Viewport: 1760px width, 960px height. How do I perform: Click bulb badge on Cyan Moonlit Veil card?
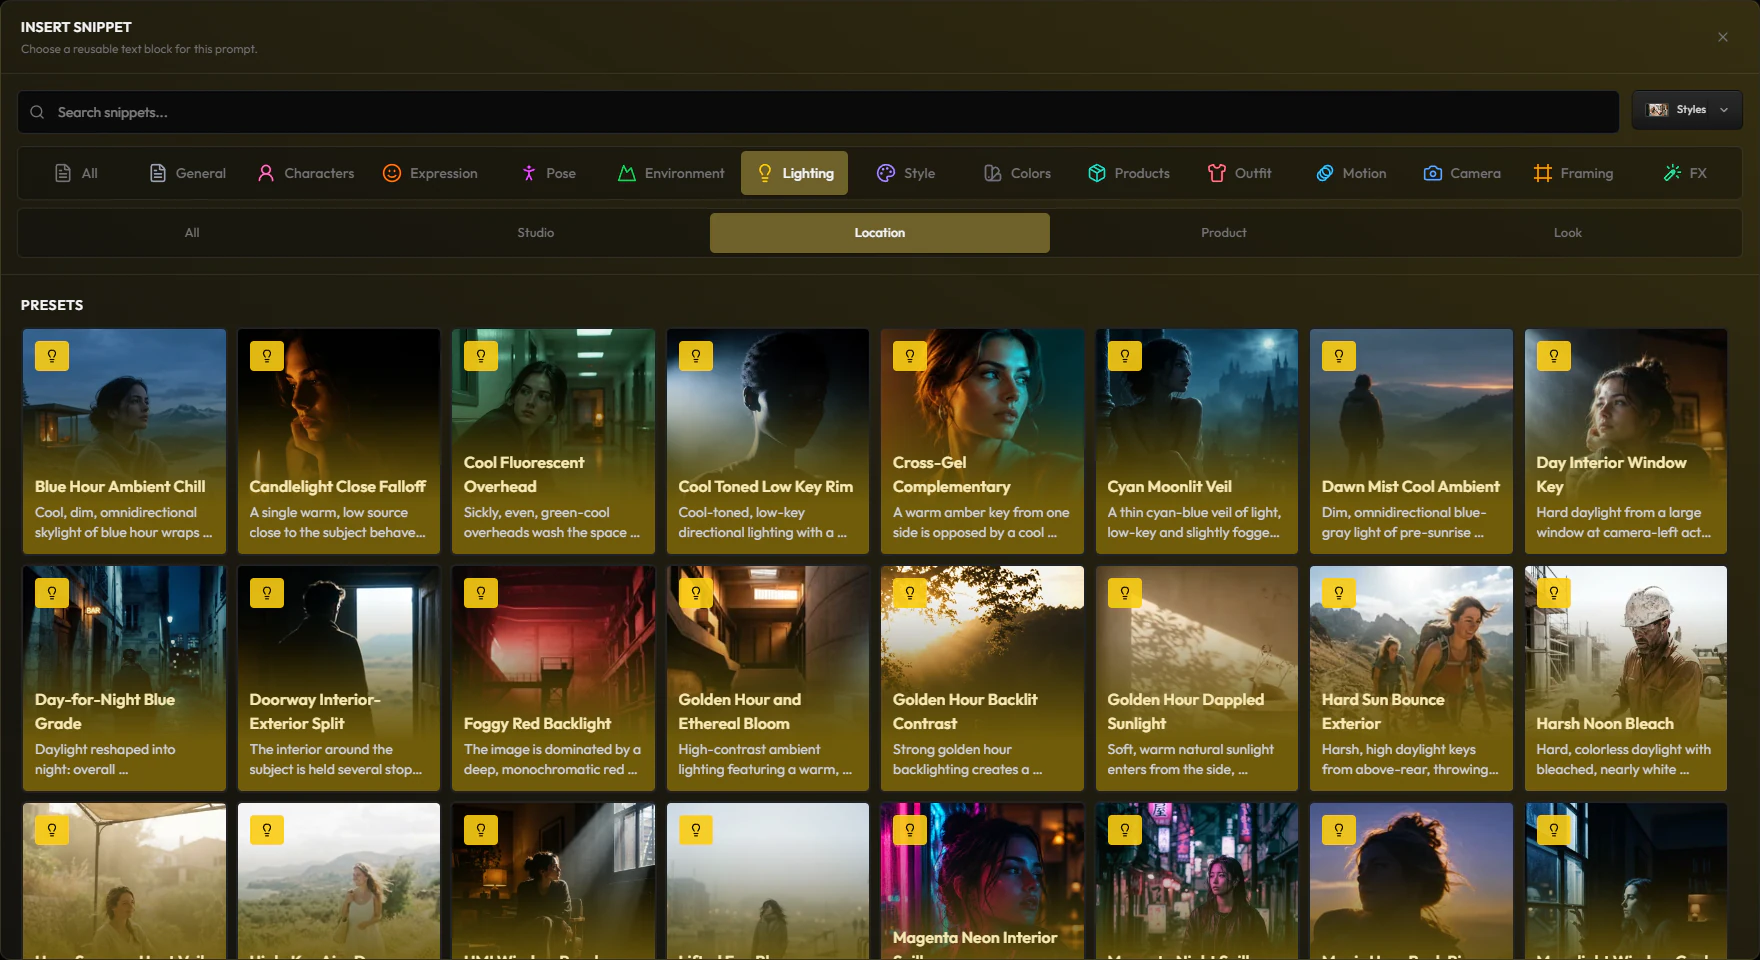[x=1125, y=356]
